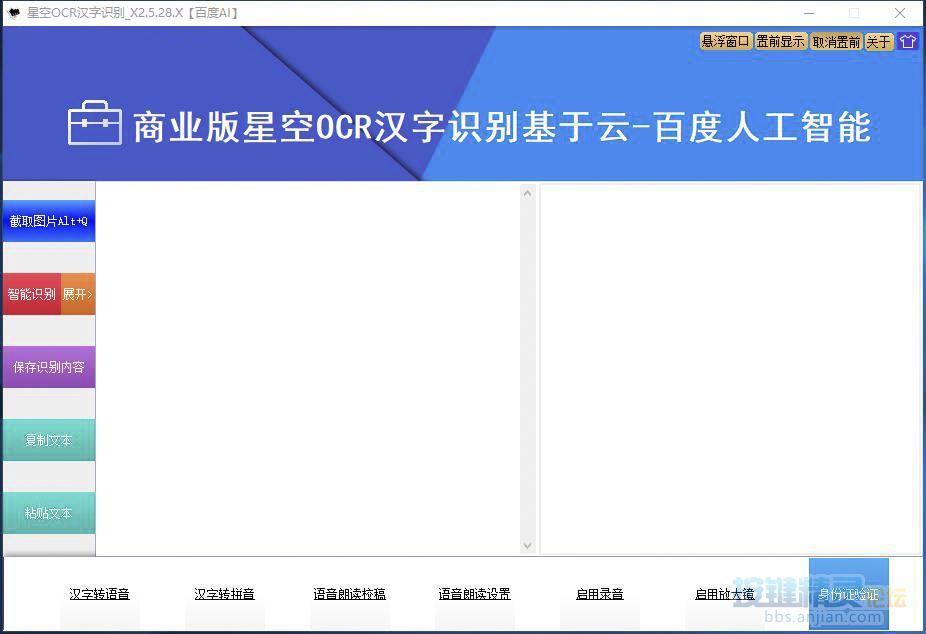Use the 粘贴文本 paste text function
This screenshot has width=926, height=634.
[x=47, y=513]
